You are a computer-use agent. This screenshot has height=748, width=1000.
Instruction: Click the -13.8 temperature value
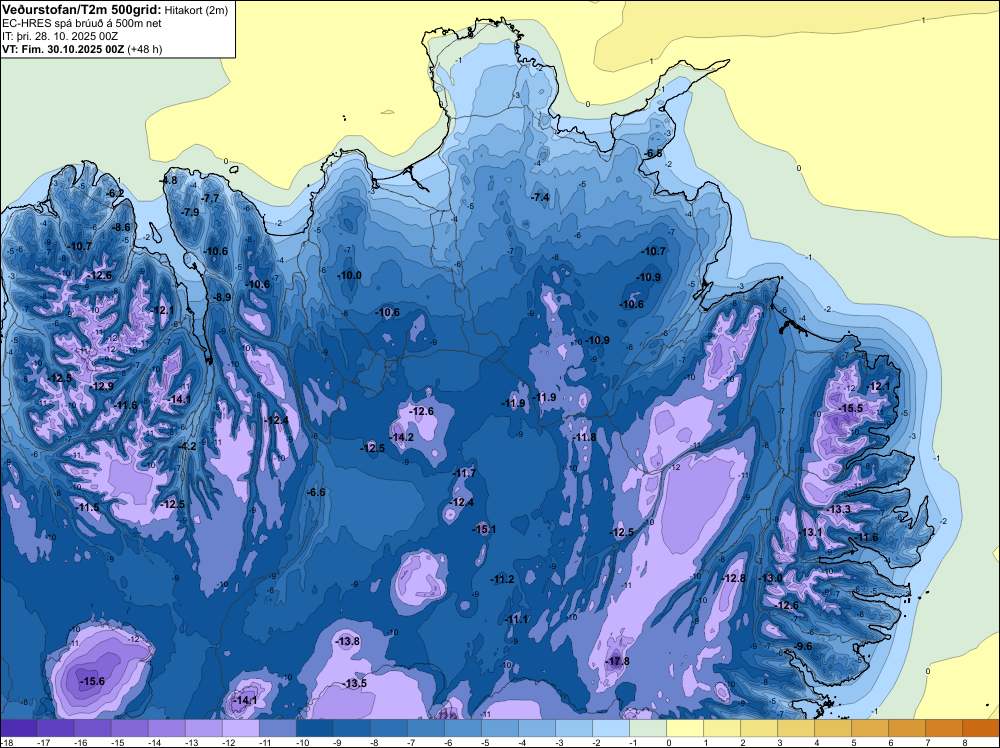tap(348, 641)
